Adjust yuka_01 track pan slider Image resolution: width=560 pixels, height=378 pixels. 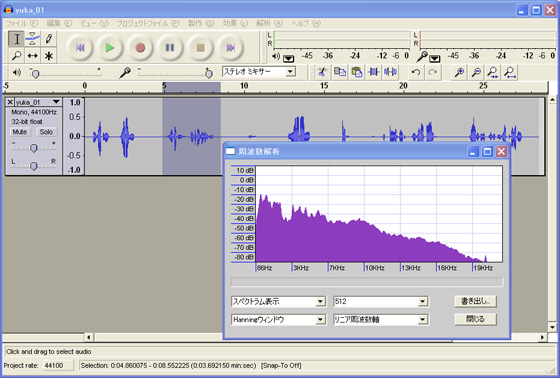tap(33, 165)
